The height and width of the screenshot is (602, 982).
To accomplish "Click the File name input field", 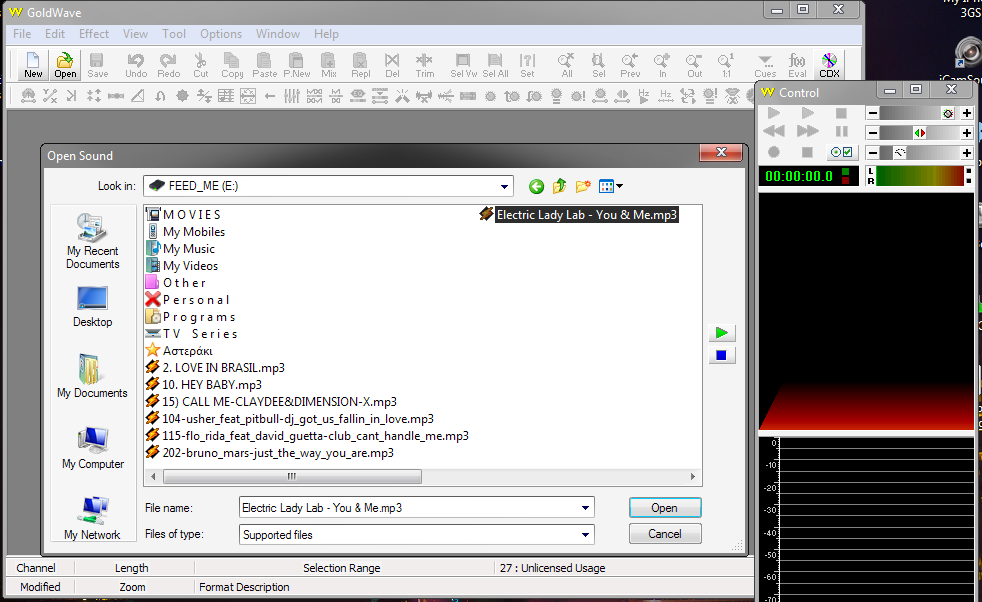I will (408, 508).
